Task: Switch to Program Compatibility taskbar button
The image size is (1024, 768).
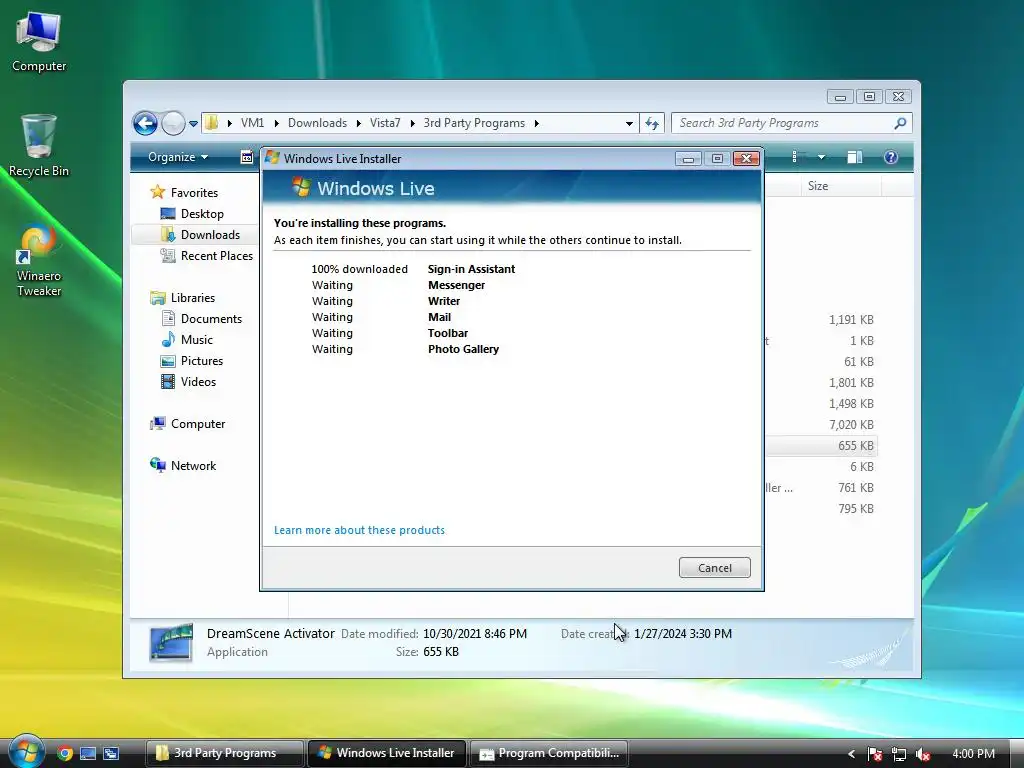Action: 549,753
